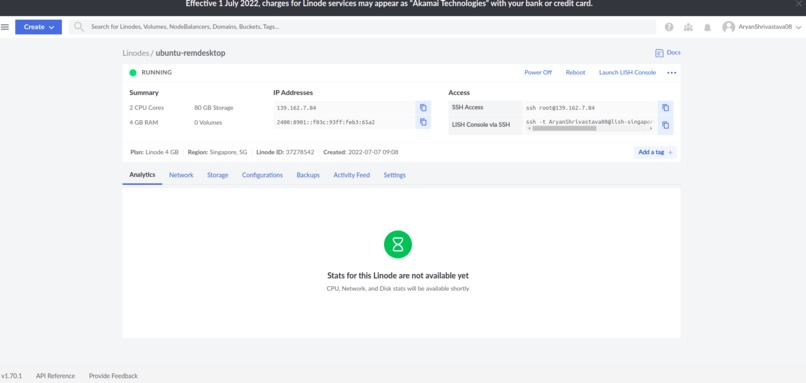806x383 pixels.
Task: Click the search magnifier icon
Action: 79,27
